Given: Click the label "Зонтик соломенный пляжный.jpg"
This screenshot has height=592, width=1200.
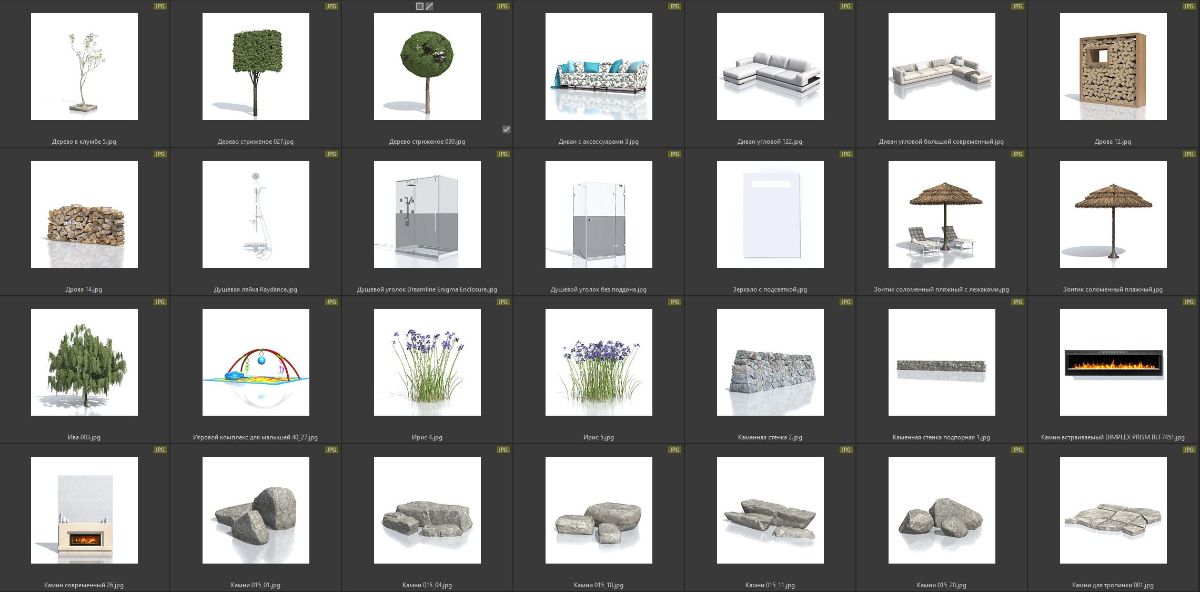Looking at the screenshot, I should click(1114, 290).
